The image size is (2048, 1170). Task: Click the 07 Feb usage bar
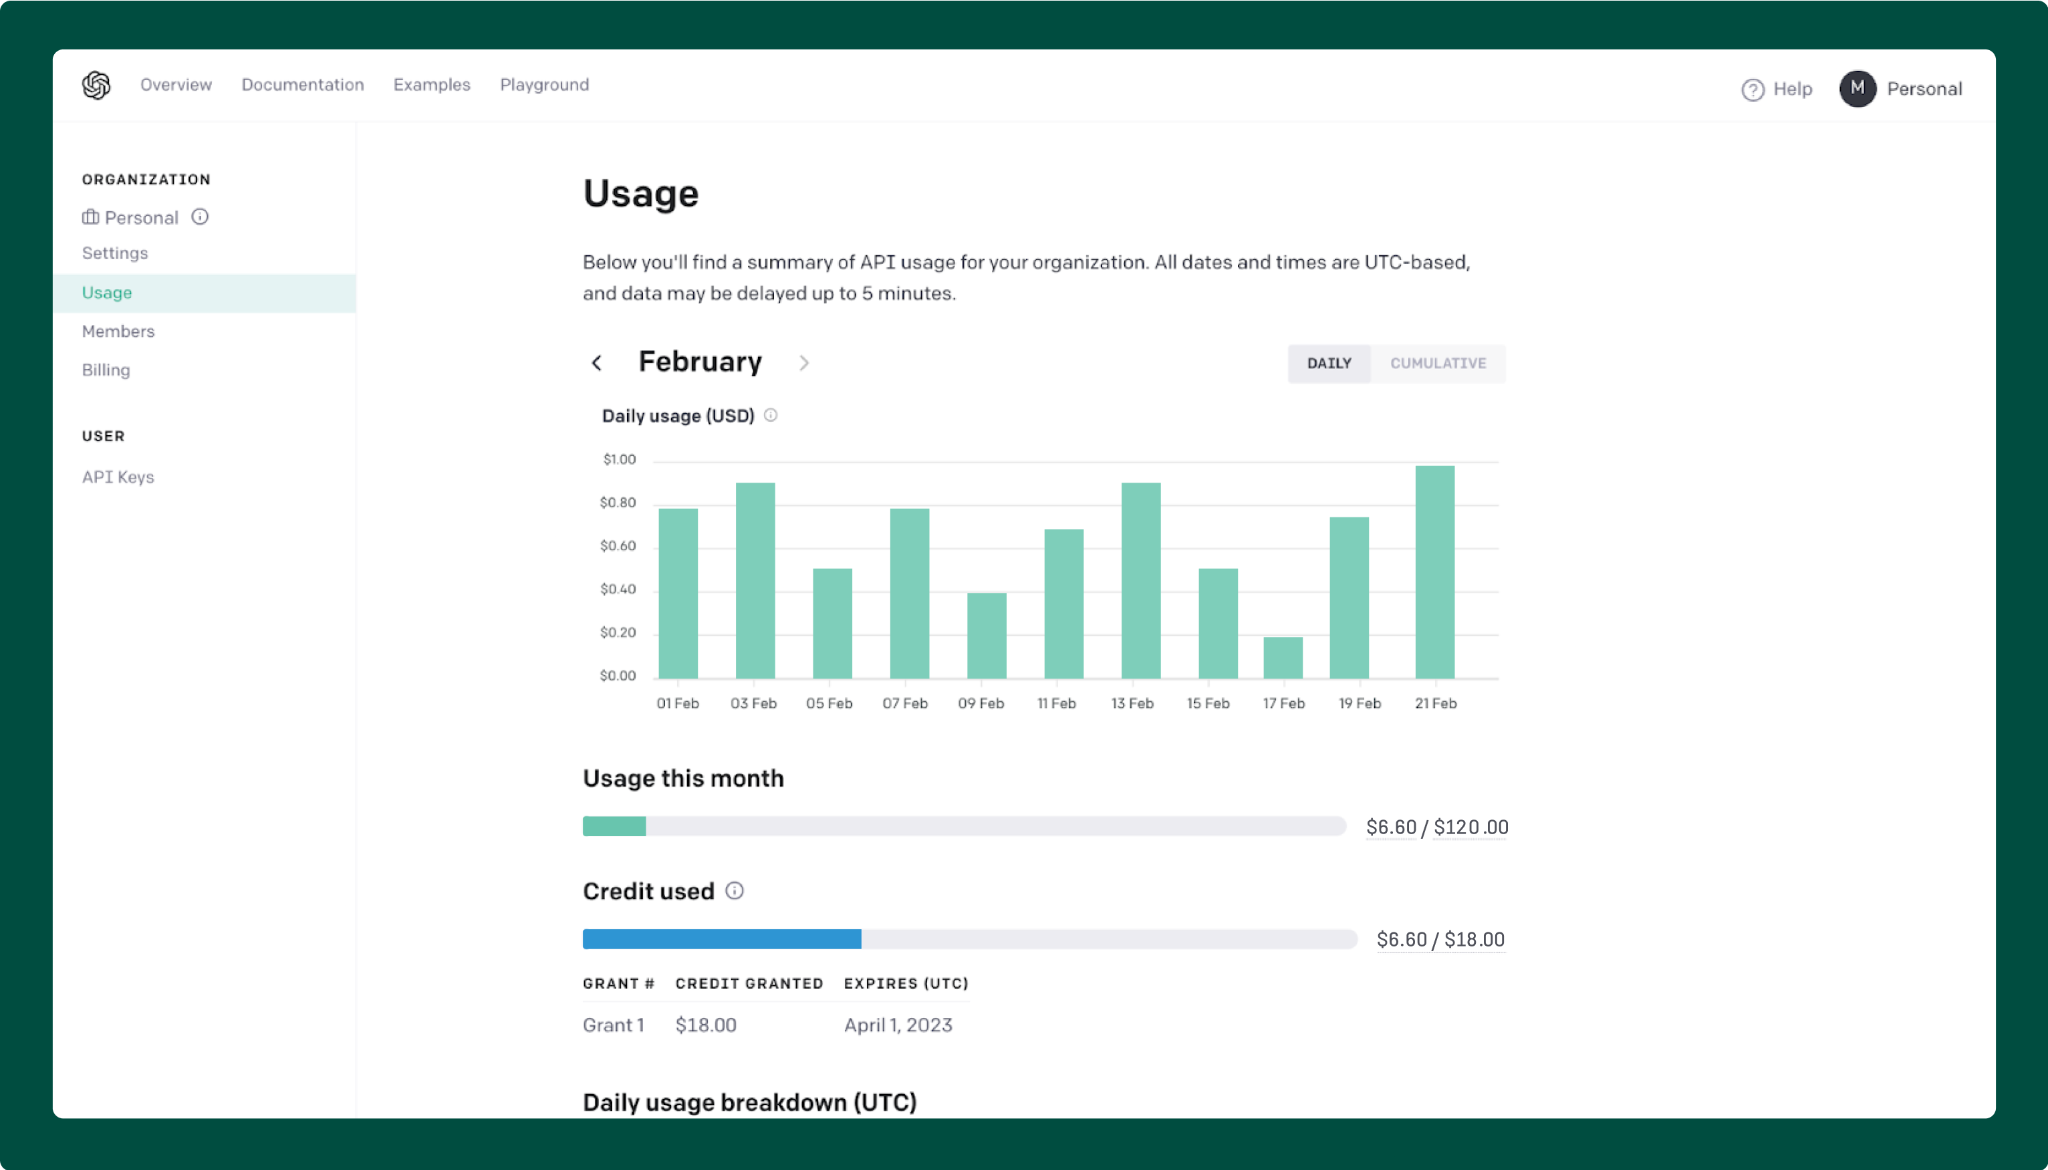909,594
